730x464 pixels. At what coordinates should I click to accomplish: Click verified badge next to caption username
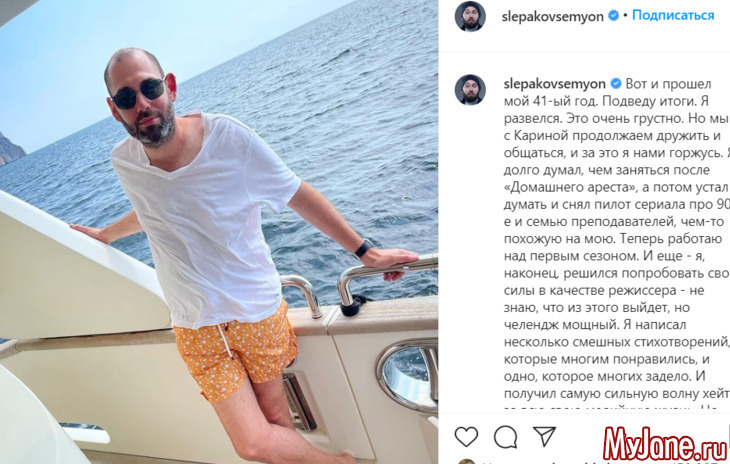(615, 84)
